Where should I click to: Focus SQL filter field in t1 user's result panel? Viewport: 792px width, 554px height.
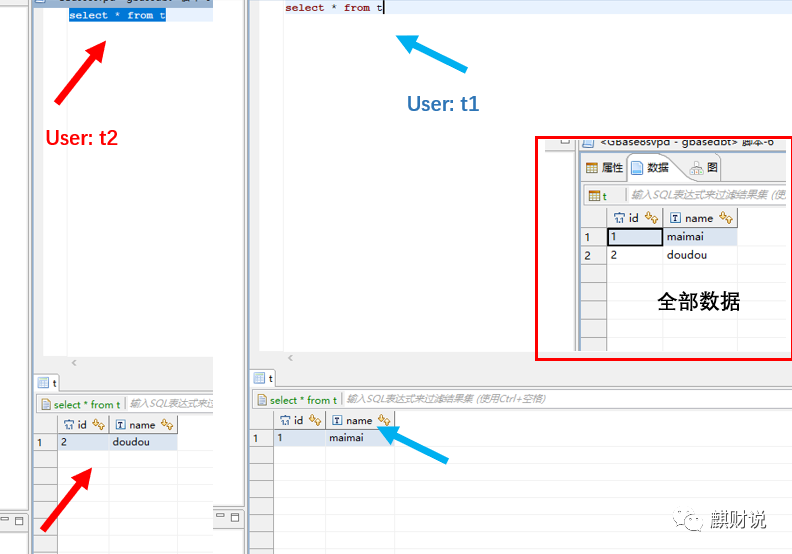pyautogui.click(x=566, y=399)
